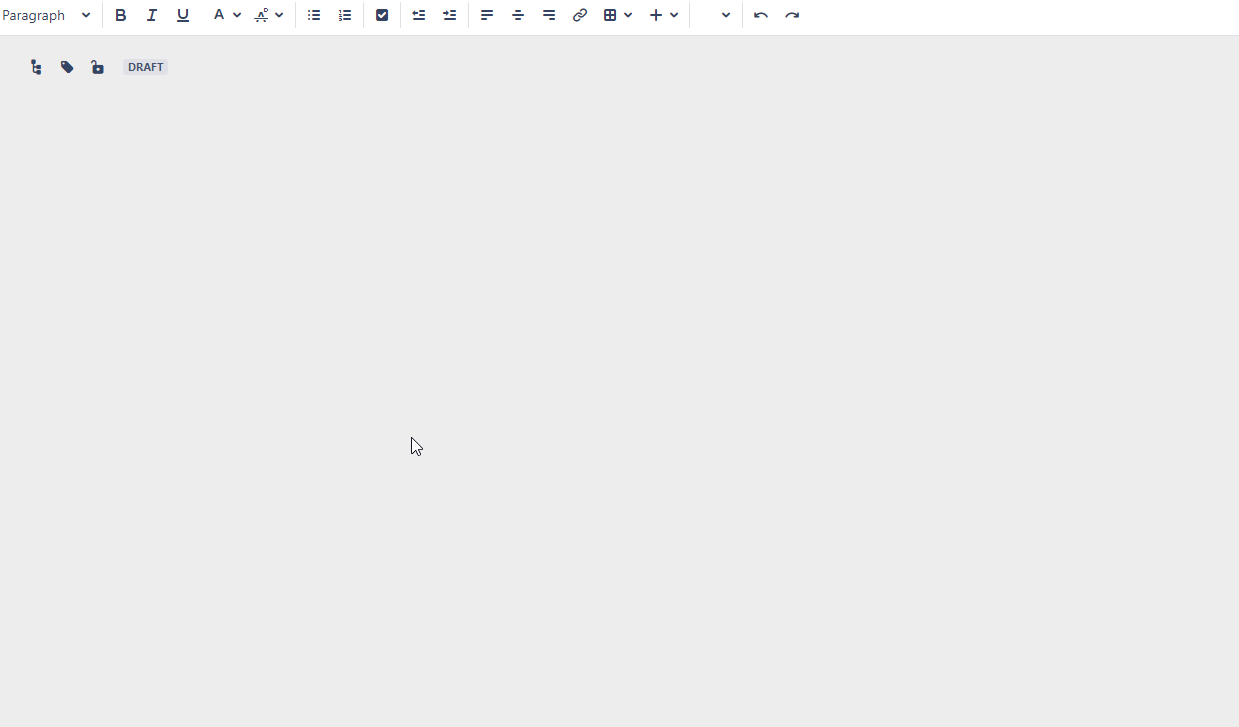Toggle underline formatting
This screenshot has width=1239, height=727.
183,15
